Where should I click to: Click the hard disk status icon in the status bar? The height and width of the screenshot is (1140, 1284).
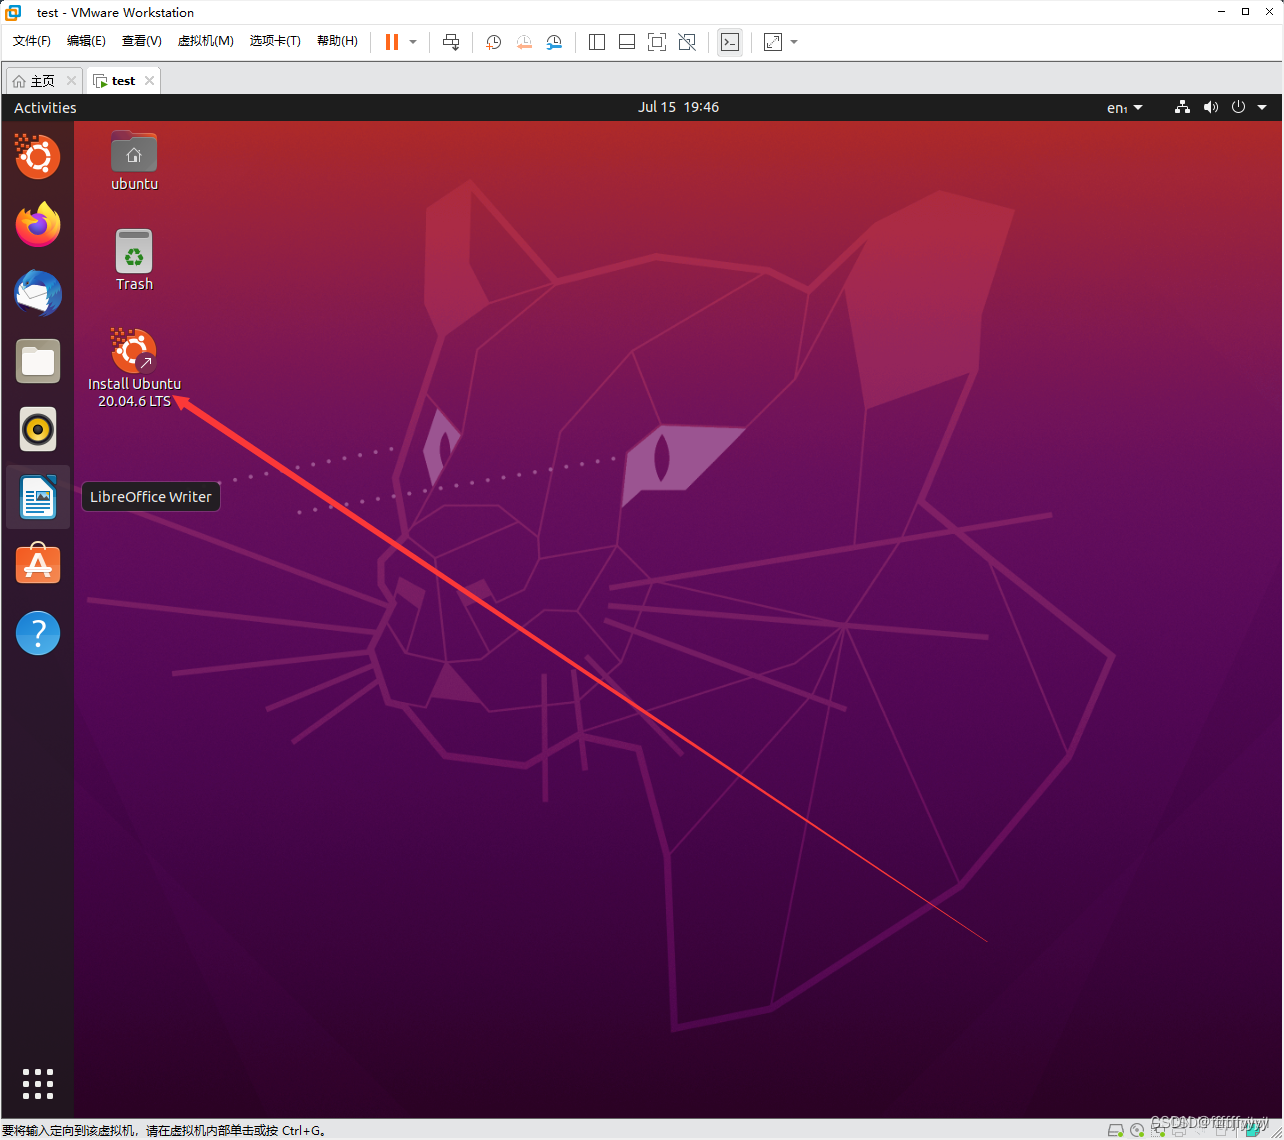[x=1115, y=1130]
